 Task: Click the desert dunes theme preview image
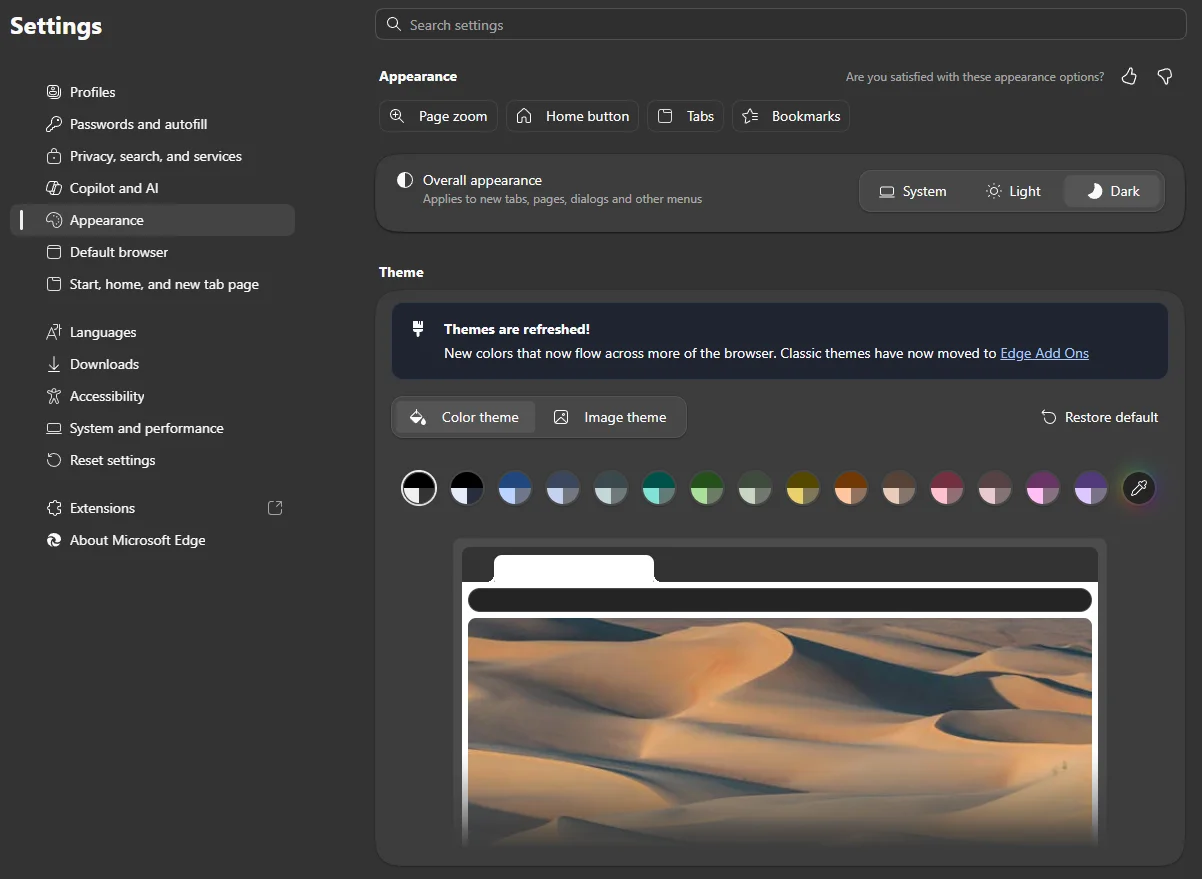(780, 731)
